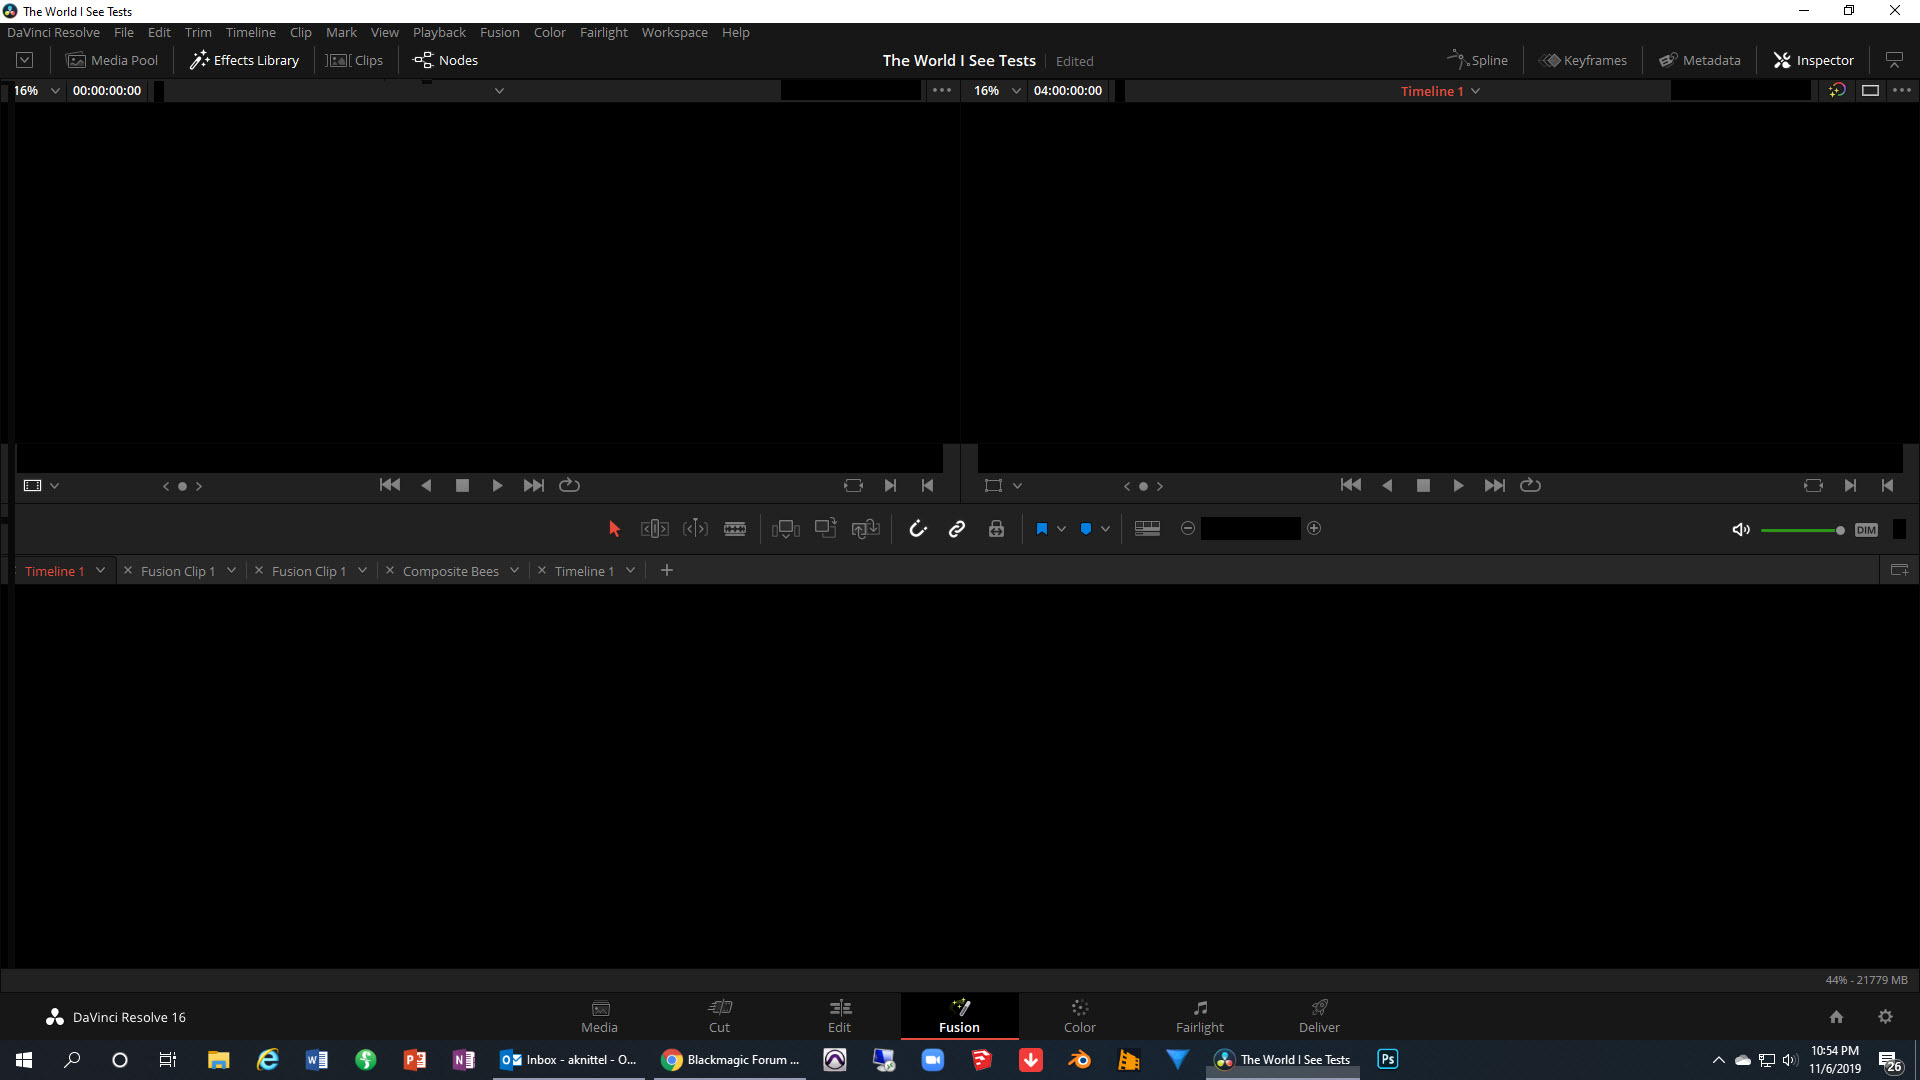The width and height of the screenshot is (1920, 1080).
Task: Switch to the Composite Bees tab
Action: point(450,571)
